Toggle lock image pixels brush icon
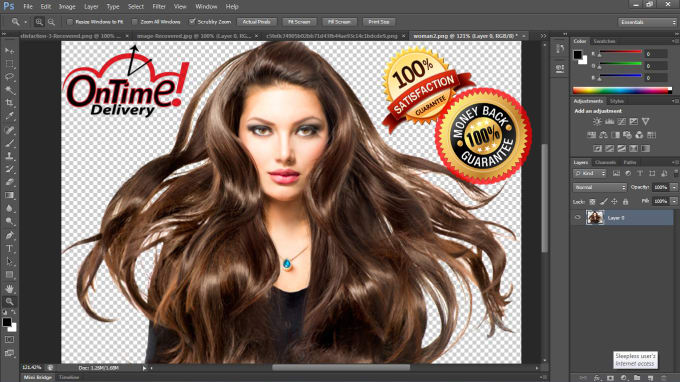680x382 pixels. [x=604, y=202]
